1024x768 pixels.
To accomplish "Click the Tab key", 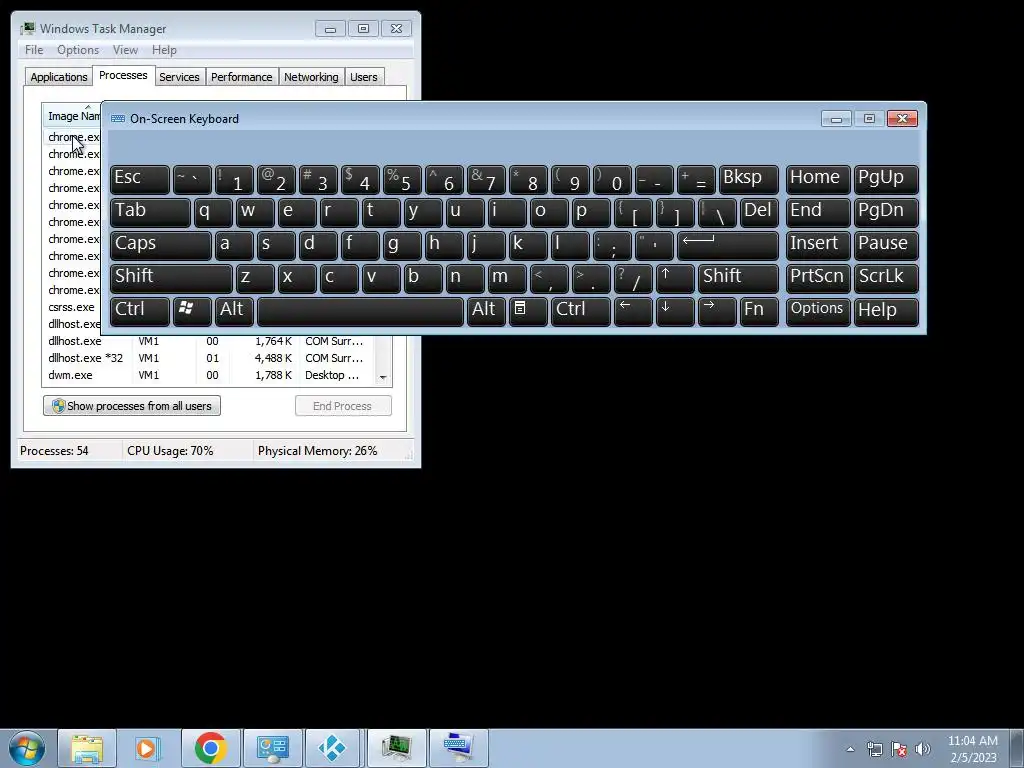I will (150, 212).
